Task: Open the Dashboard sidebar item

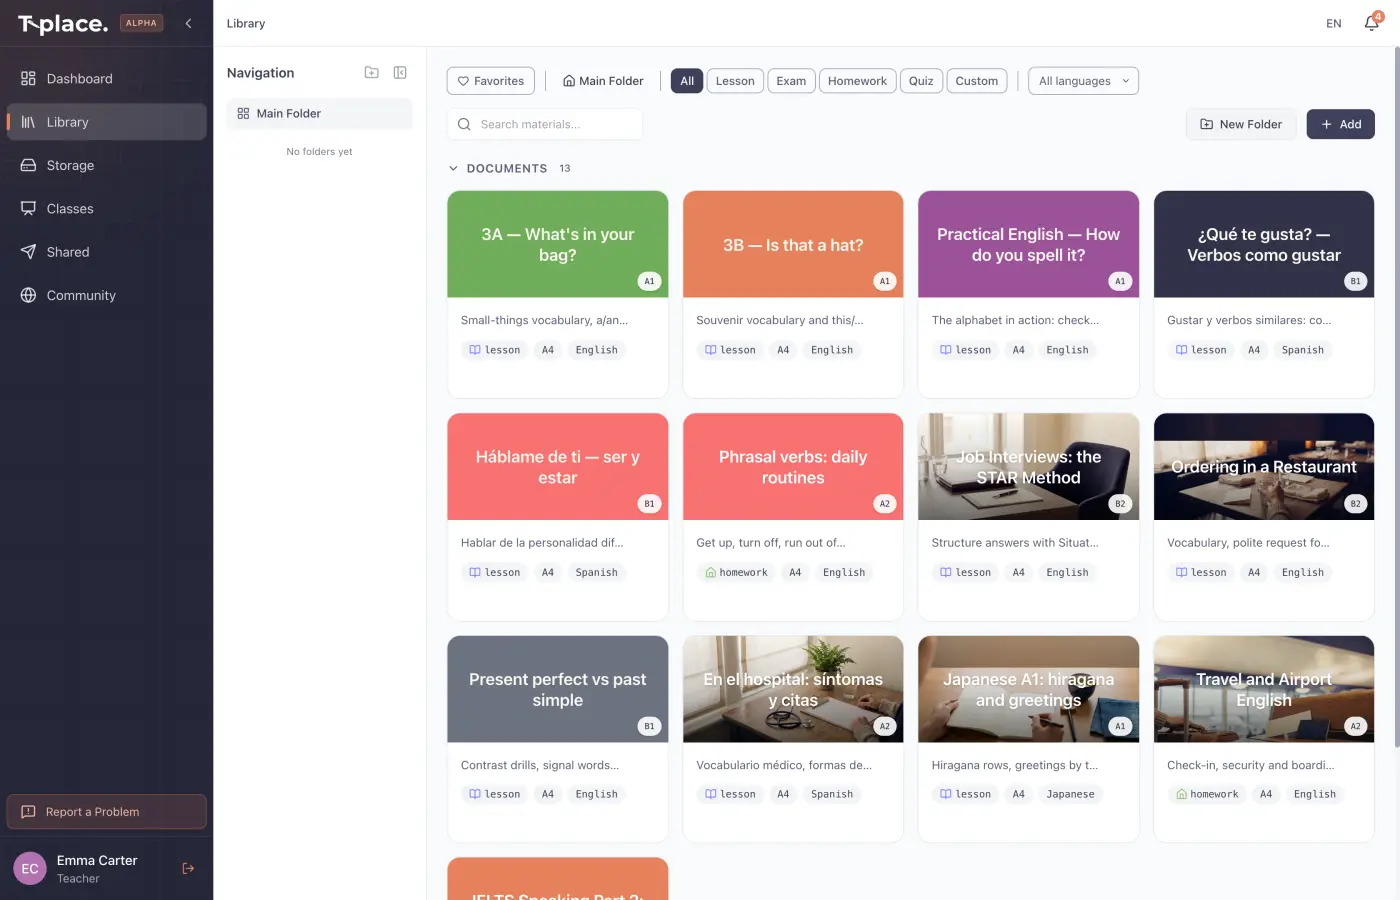Action: pyautogui.click(x=106, y=79)
